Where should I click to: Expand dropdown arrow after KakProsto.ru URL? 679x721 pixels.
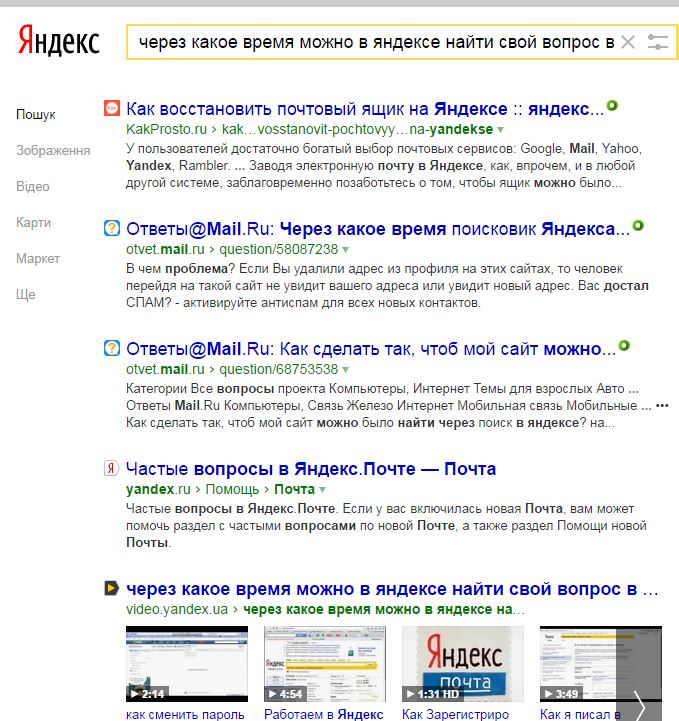coord(501,130)
